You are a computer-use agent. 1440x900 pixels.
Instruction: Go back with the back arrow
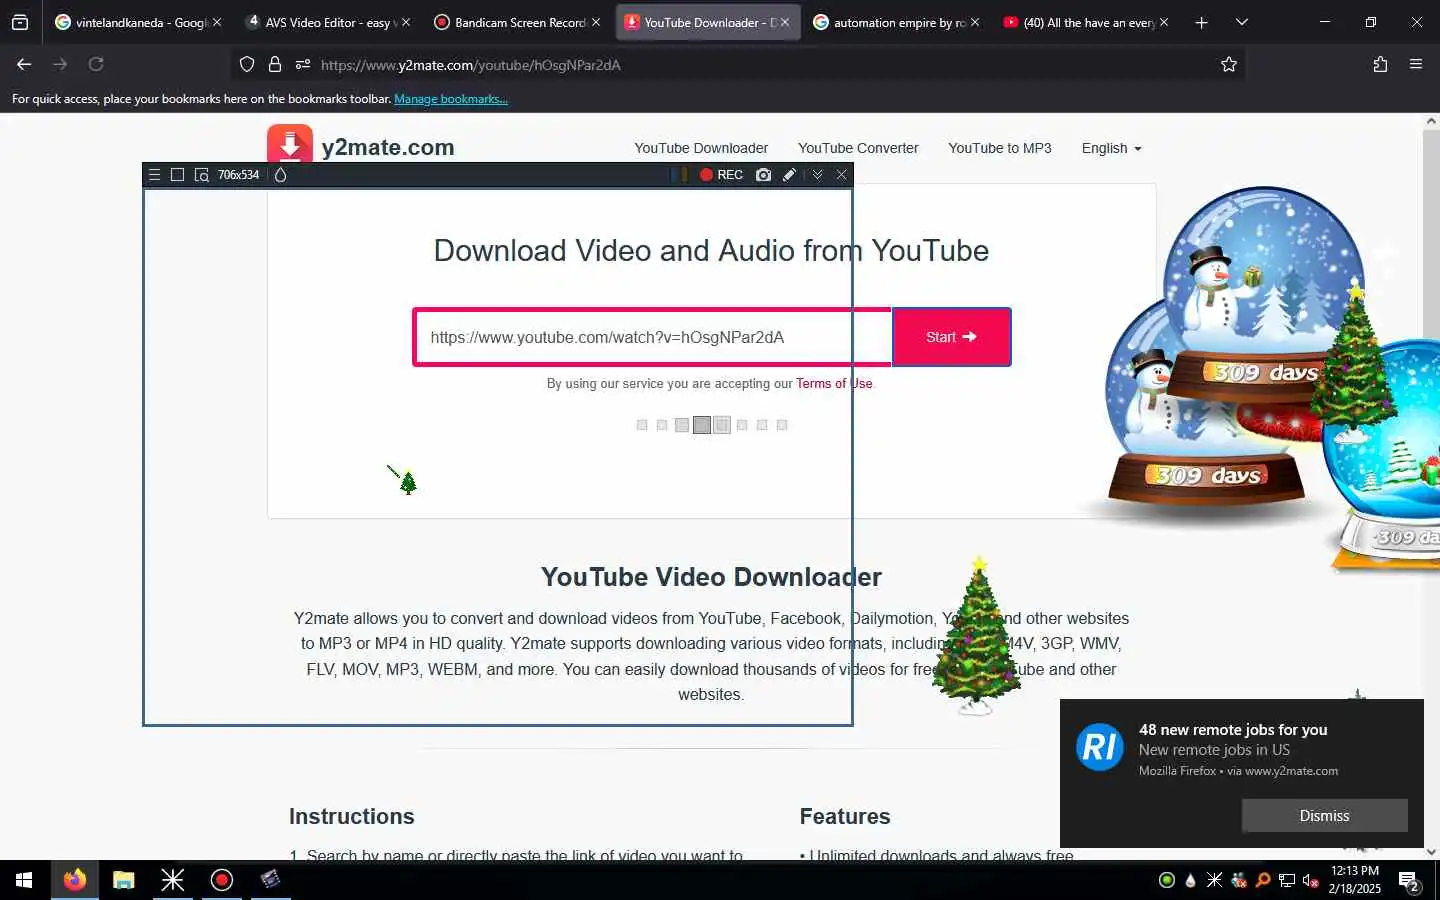pyautogui.click(x=24, y=64)
